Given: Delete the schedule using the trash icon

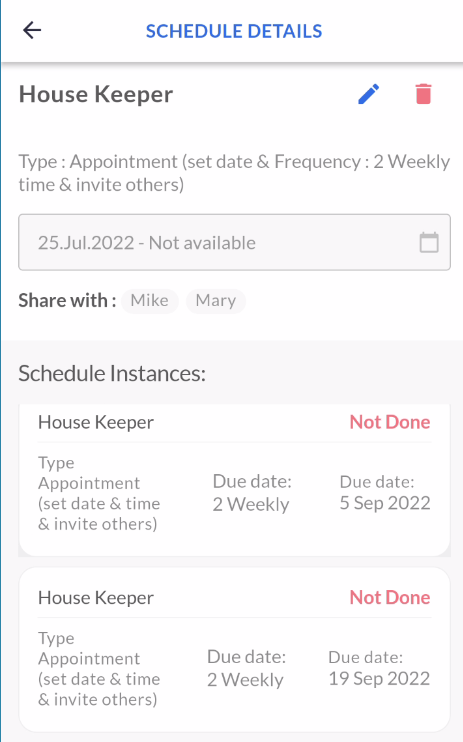Looking at the screenshot, I should 423,94.
